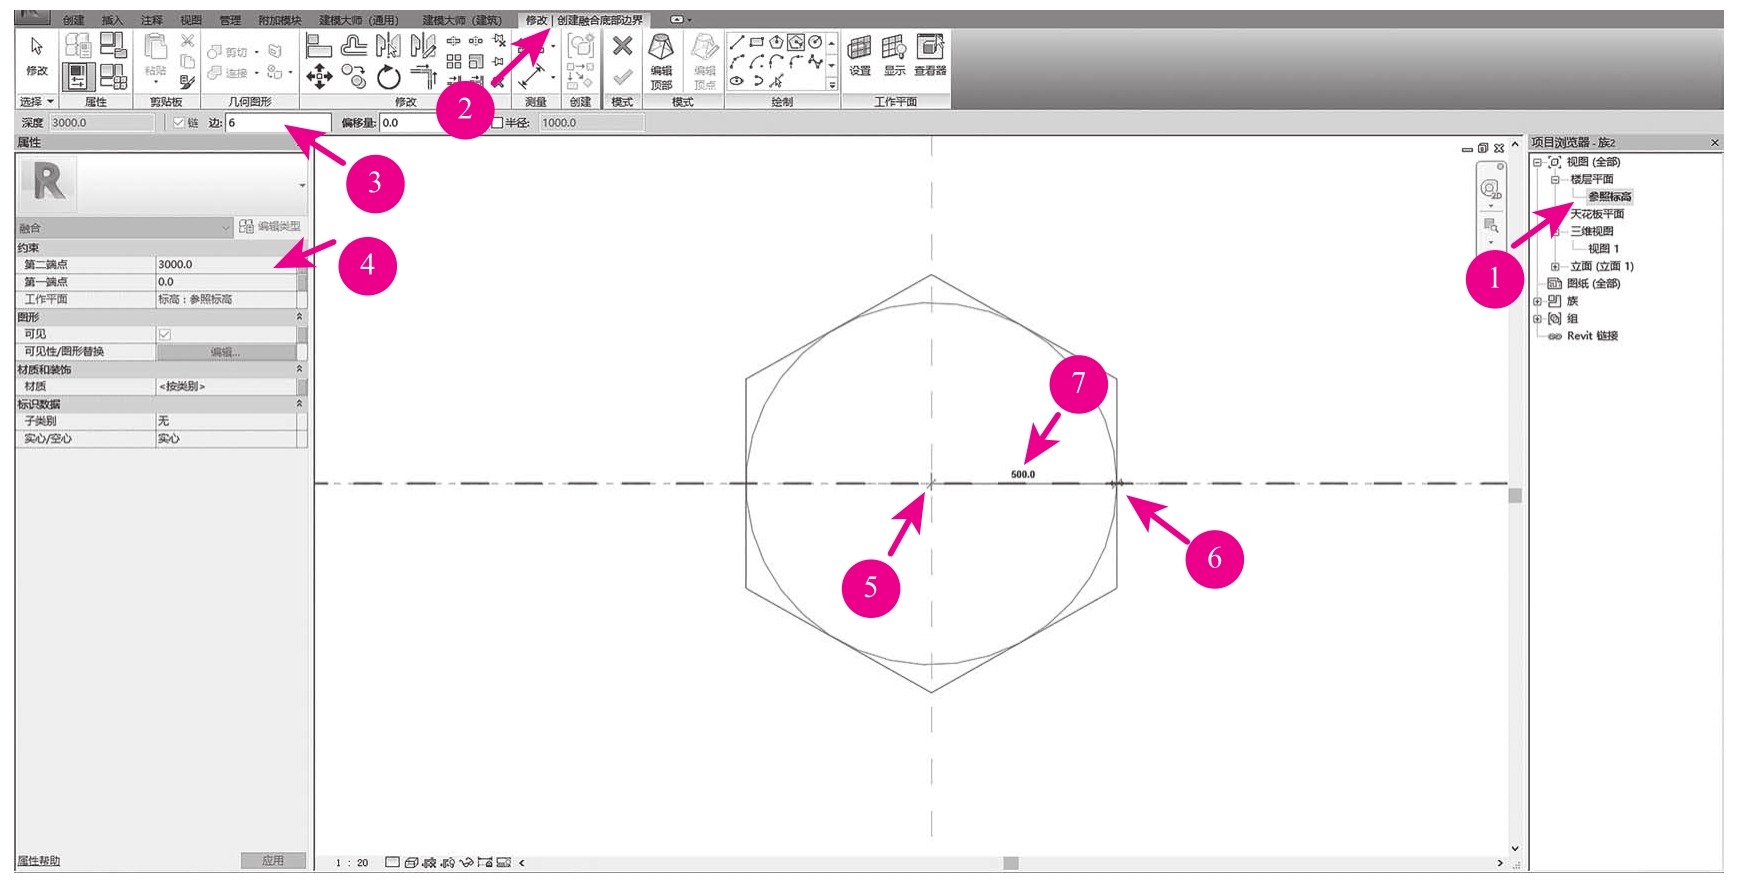
Task: Open the 创建 ribbon tab
Action: coord(74,20)
